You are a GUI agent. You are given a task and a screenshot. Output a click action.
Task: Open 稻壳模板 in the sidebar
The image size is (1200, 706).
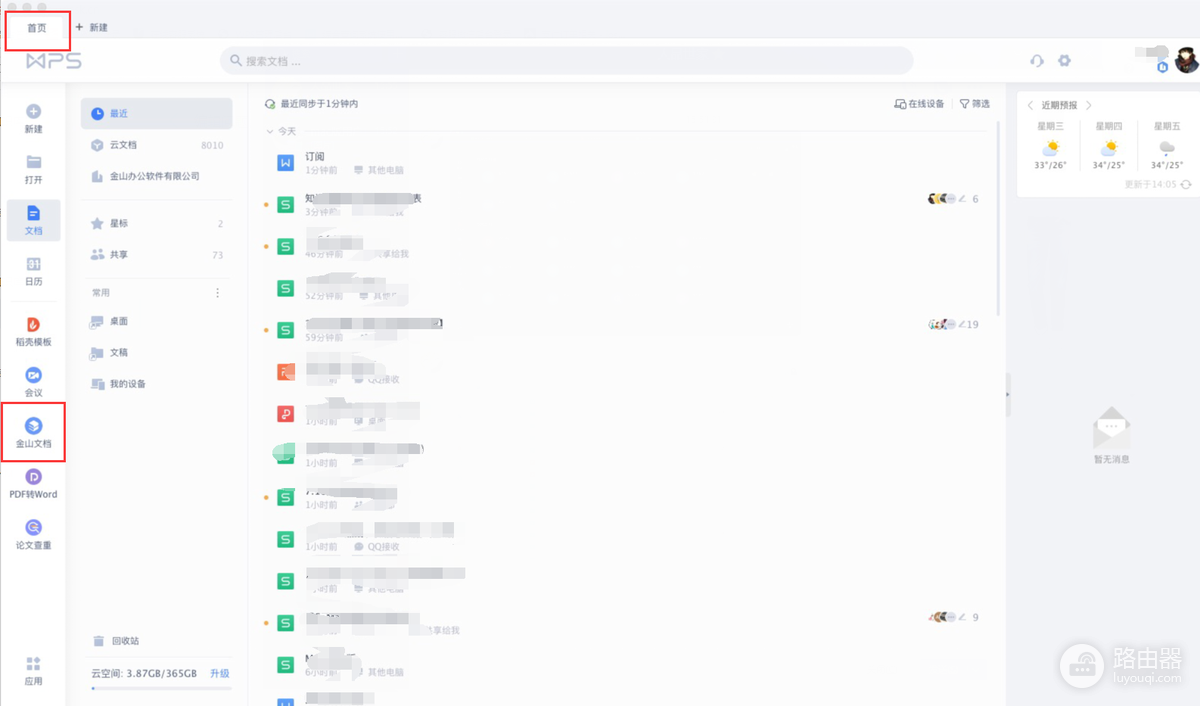click(x=33, y=332)
